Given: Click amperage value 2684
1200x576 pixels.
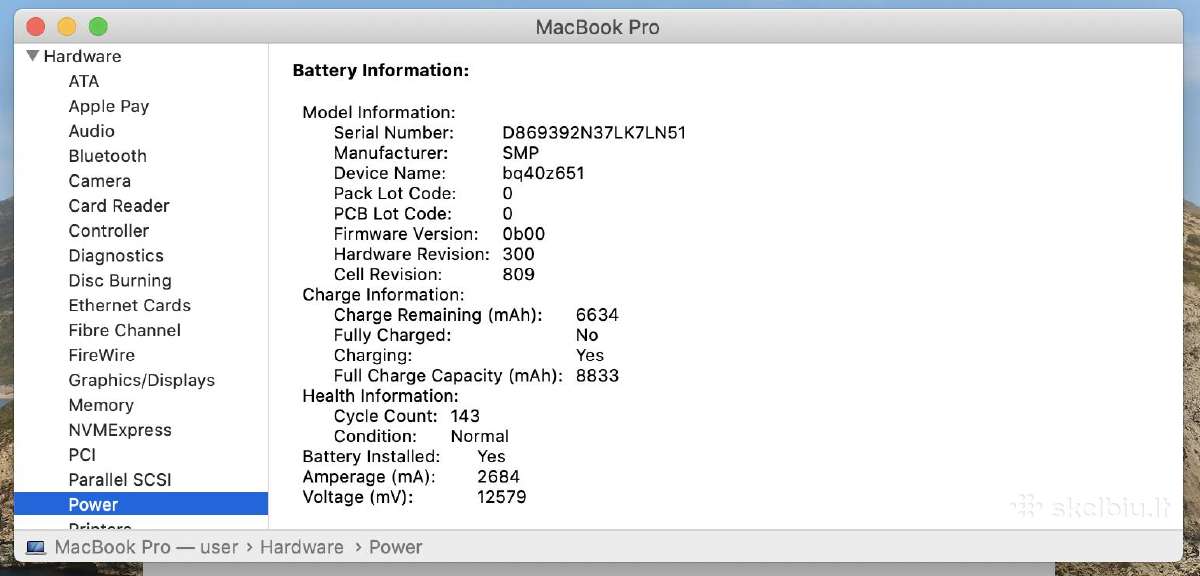Looking at the screenshot, I should tap(498, 477).
